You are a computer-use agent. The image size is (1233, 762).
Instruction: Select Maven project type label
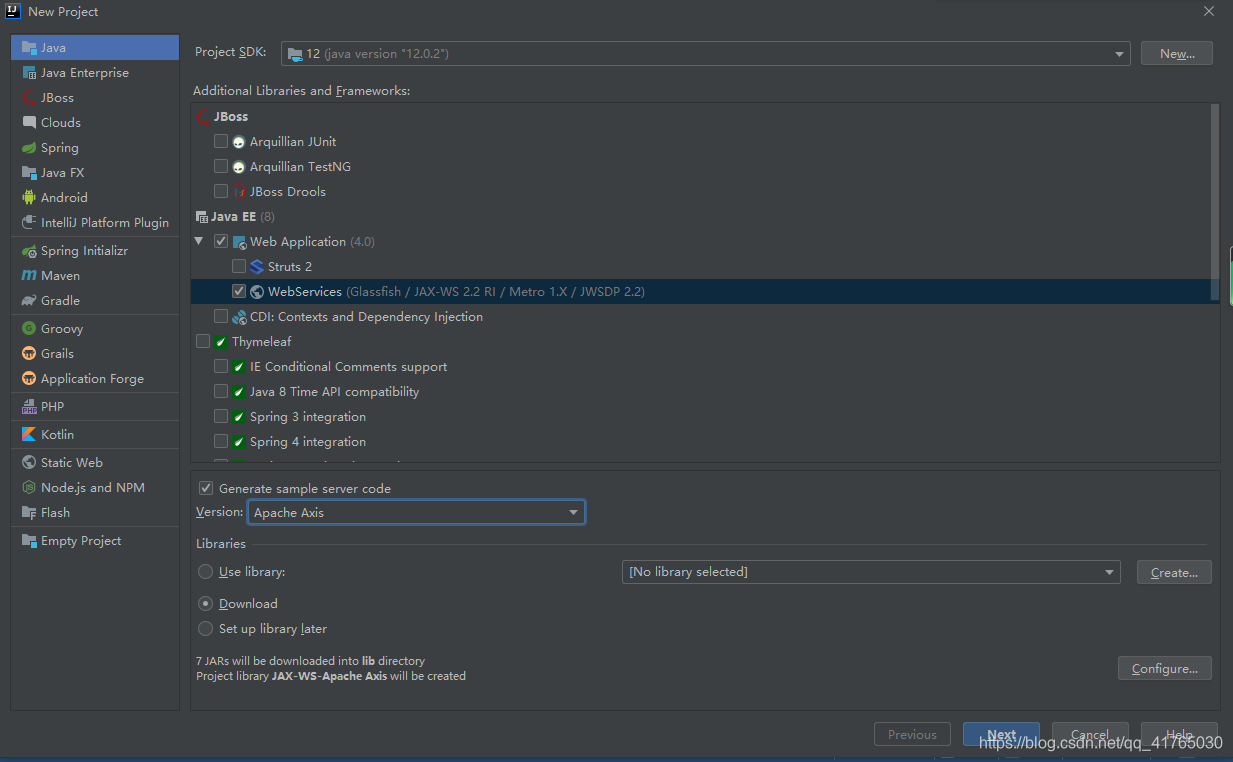(60, 275)
